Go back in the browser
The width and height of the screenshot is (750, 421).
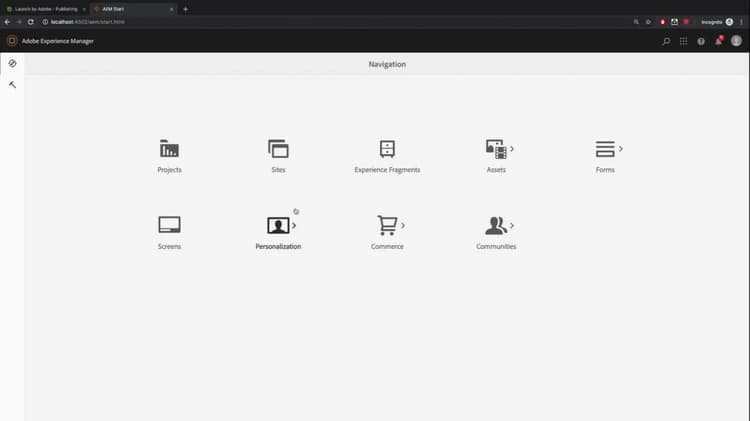7,22
